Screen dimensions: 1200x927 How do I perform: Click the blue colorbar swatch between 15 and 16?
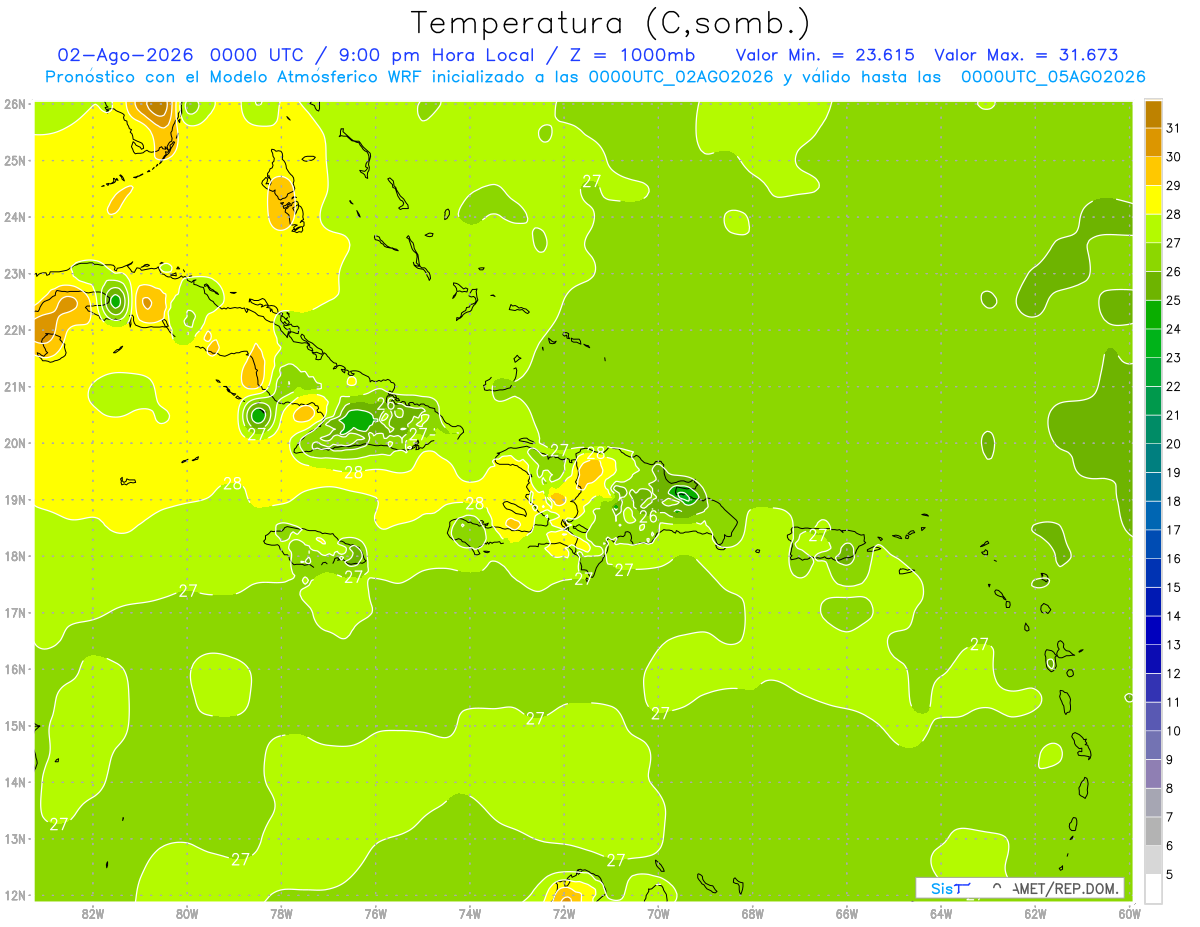(1153, 572)
